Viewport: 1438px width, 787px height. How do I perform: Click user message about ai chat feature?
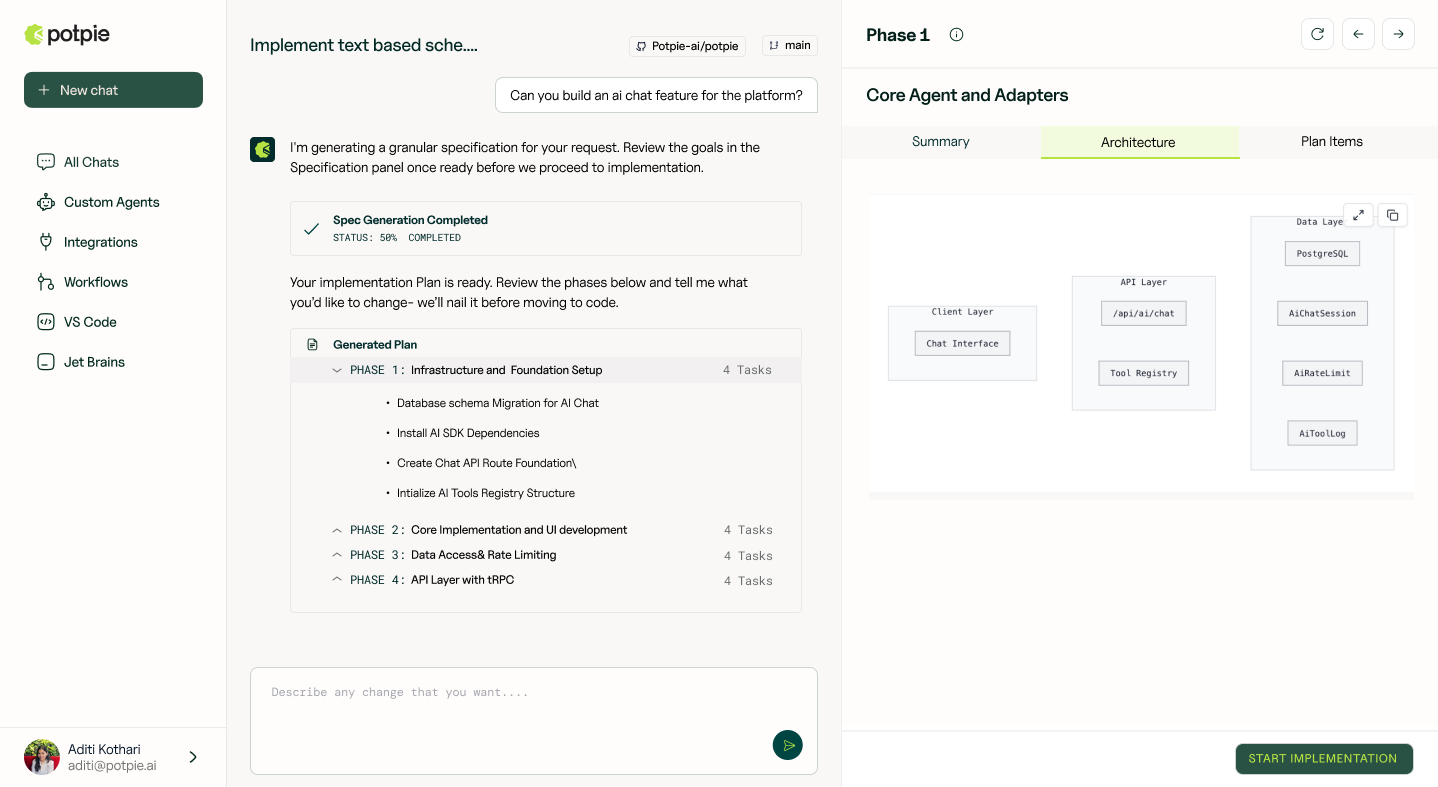(656, 95)
